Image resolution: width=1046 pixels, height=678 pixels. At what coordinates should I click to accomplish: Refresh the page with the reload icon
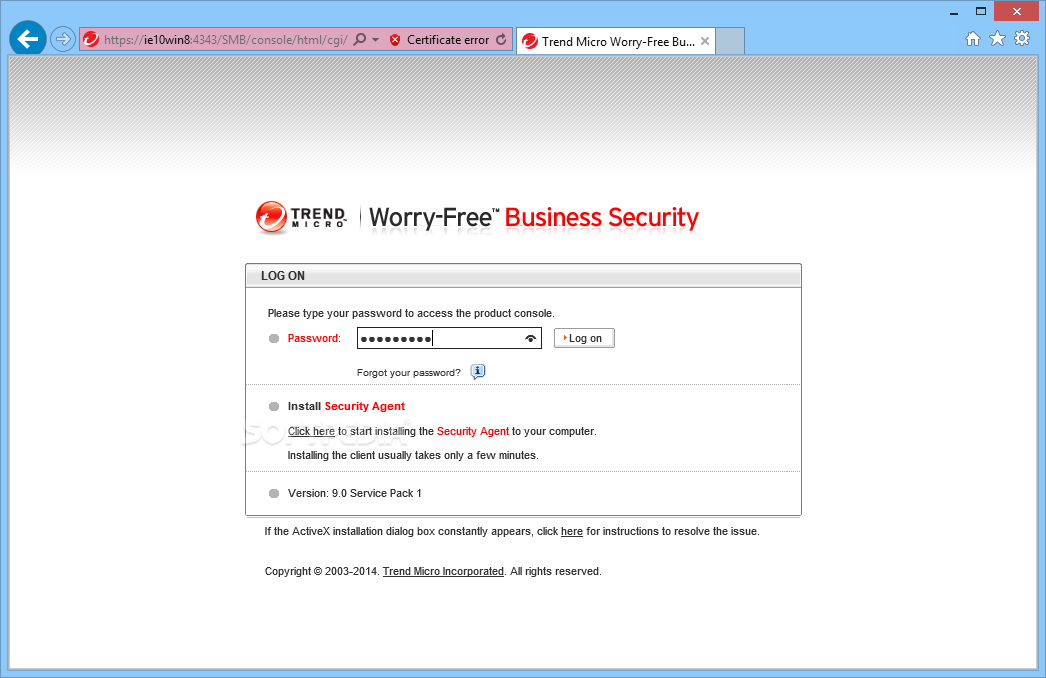[501, 40]
